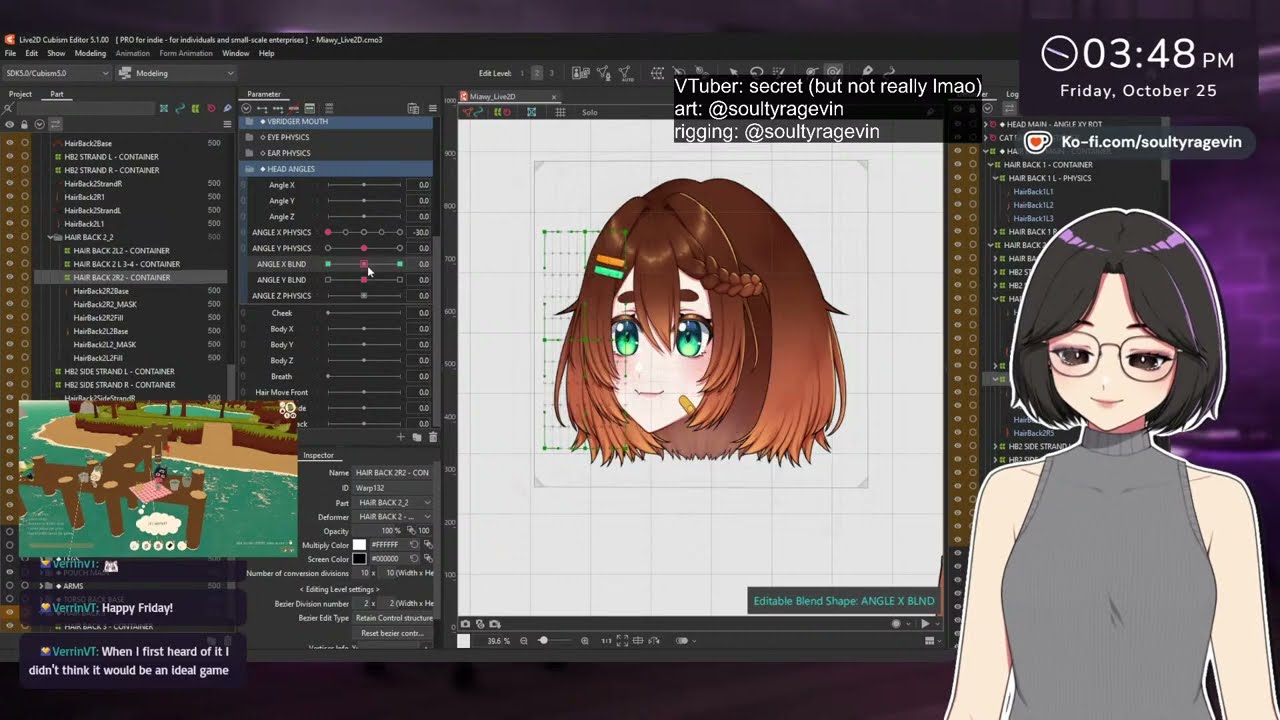Open the Deformer dropdown in Inspector
1280x720 pixels.
point(393,517)
